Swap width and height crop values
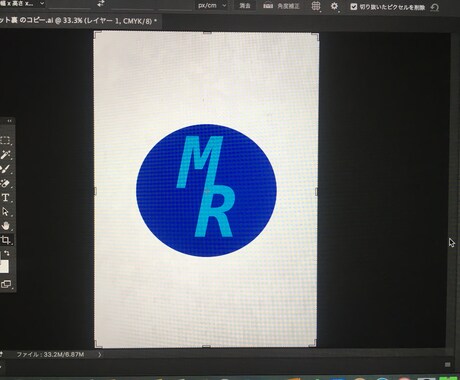 101,4
